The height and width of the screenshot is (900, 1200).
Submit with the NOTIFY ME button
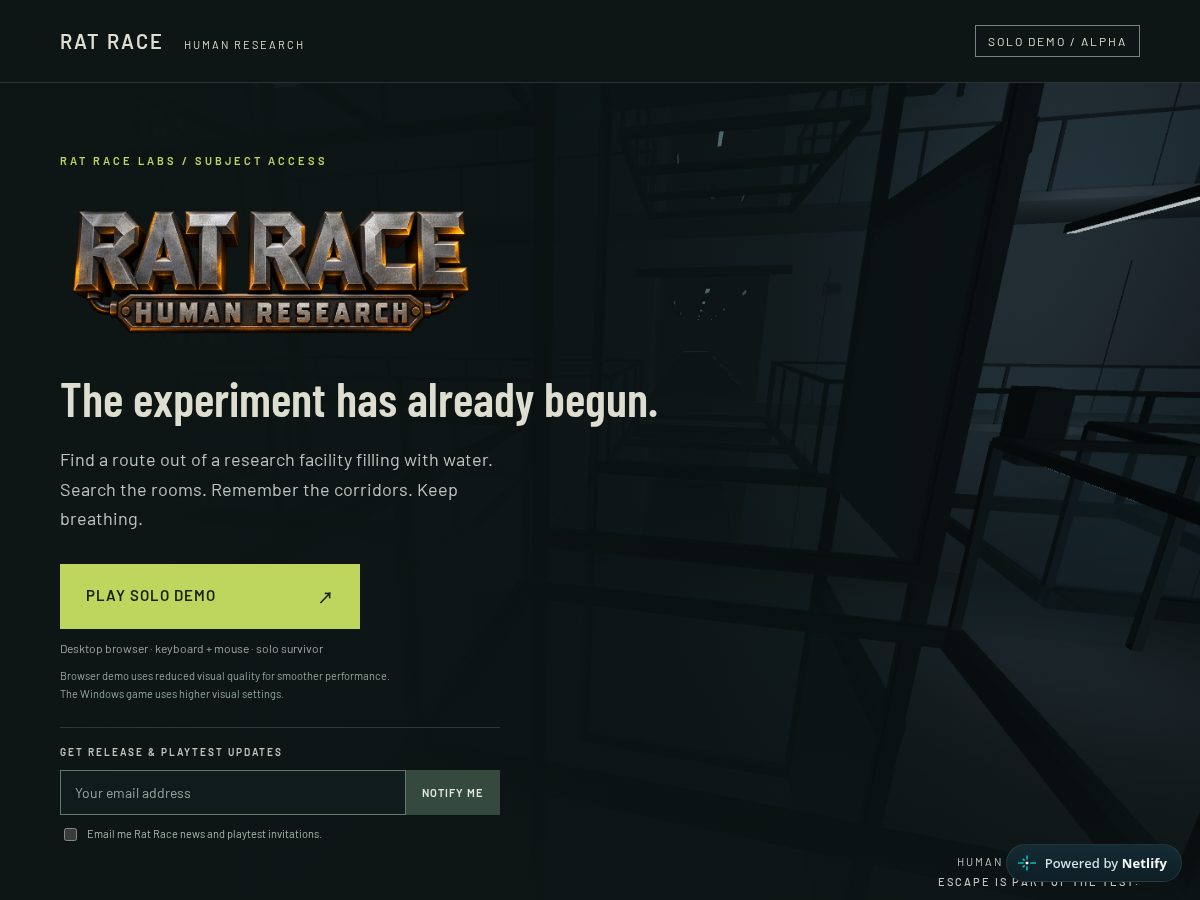click(452, 792)
